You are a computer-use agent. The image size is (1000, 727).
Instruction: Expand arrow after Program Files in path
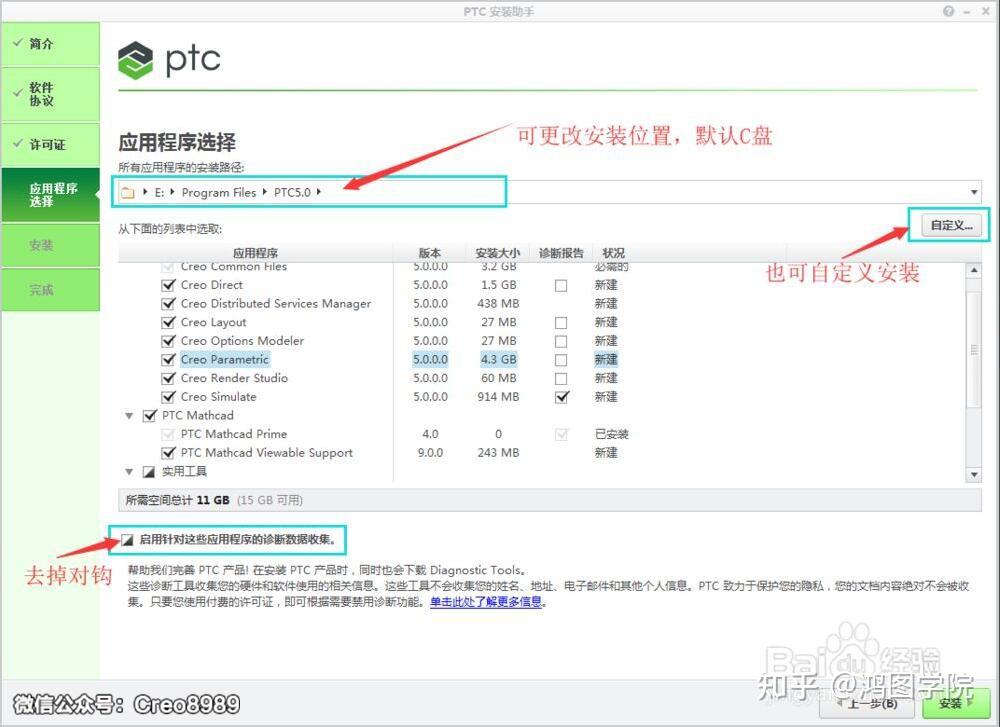[264, 192]
